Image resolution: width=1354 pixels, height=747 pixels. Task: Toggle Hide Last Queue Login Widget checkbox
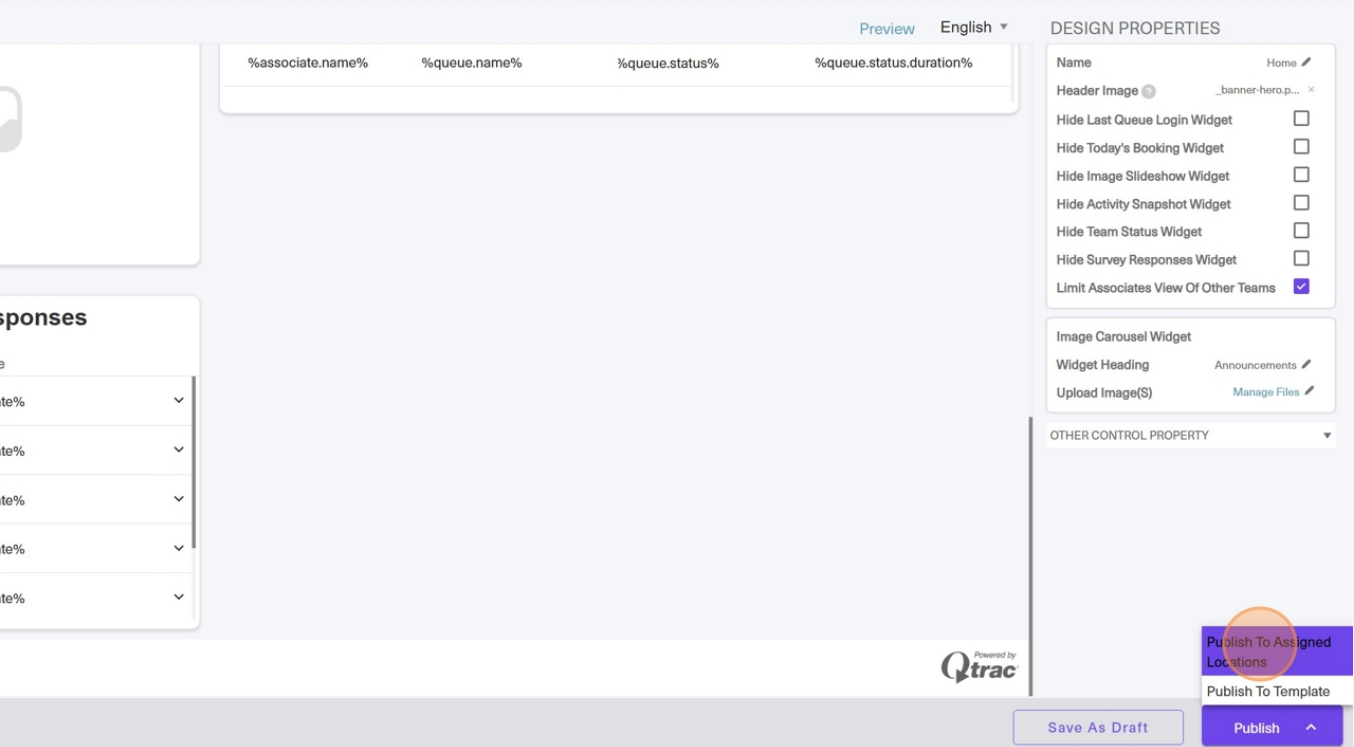point(1301,118)
